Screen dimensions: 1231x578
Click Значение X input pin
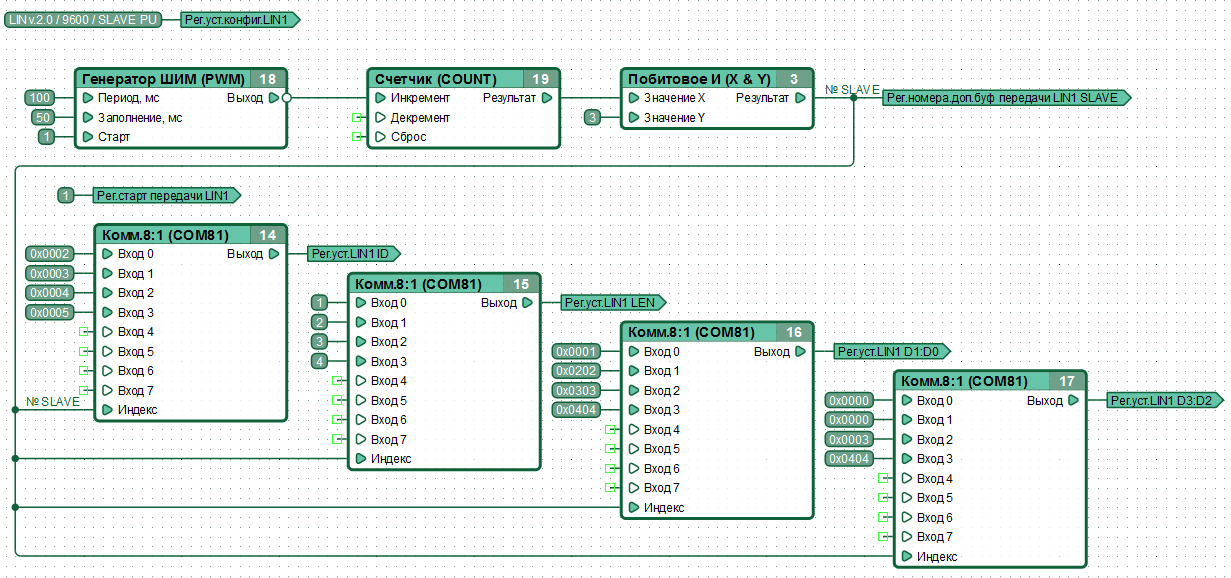tap(633, 98)
